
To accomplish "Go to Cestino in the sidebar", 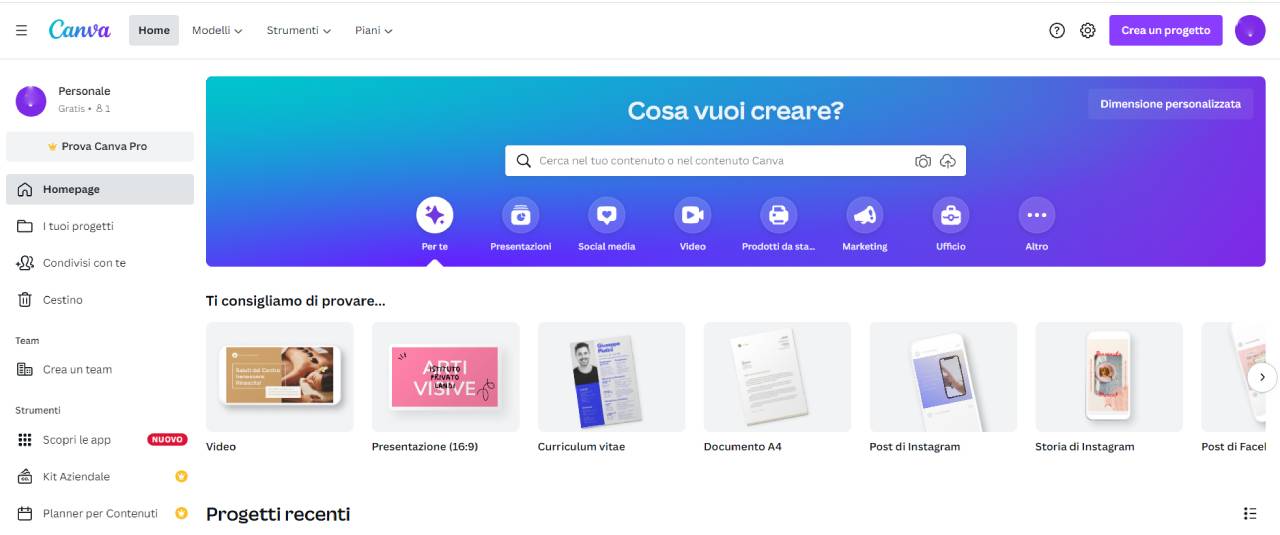I will 62,300.
